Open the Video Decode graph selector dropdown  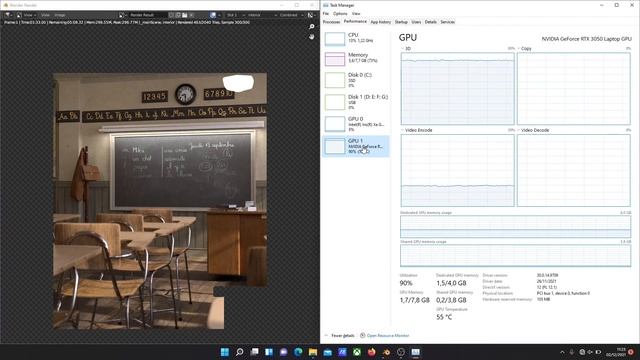tap(533, 130)
